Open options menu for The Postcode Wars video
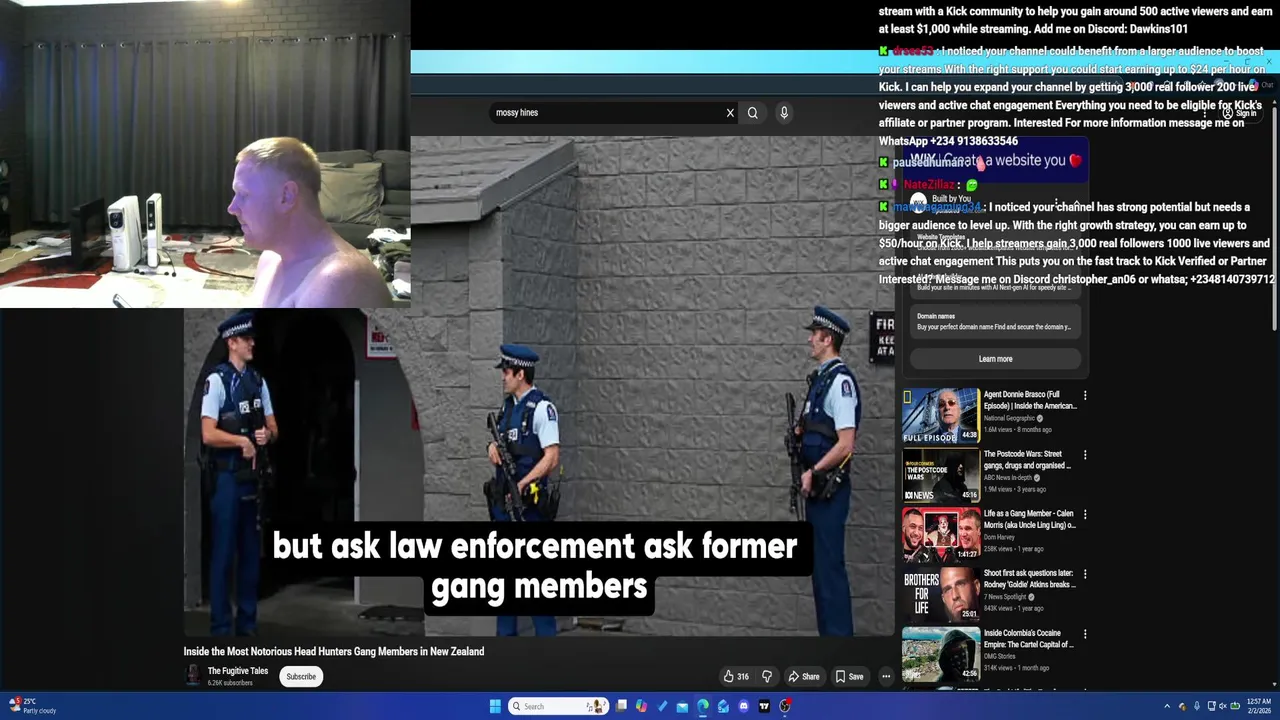This screenshot has height=720, width=1280. click(1085, 455)
